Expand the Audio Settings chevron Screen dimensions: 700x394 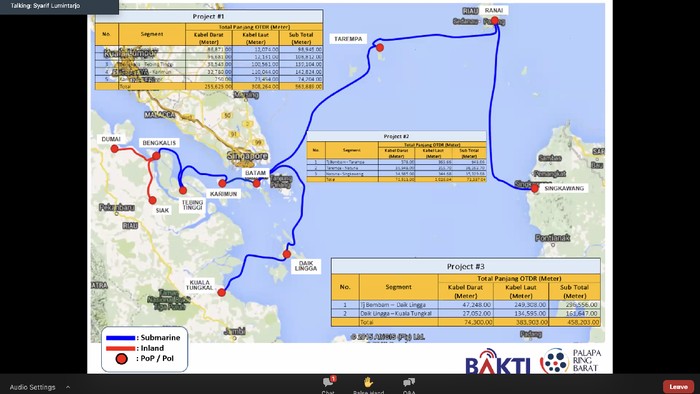point(68,387)
